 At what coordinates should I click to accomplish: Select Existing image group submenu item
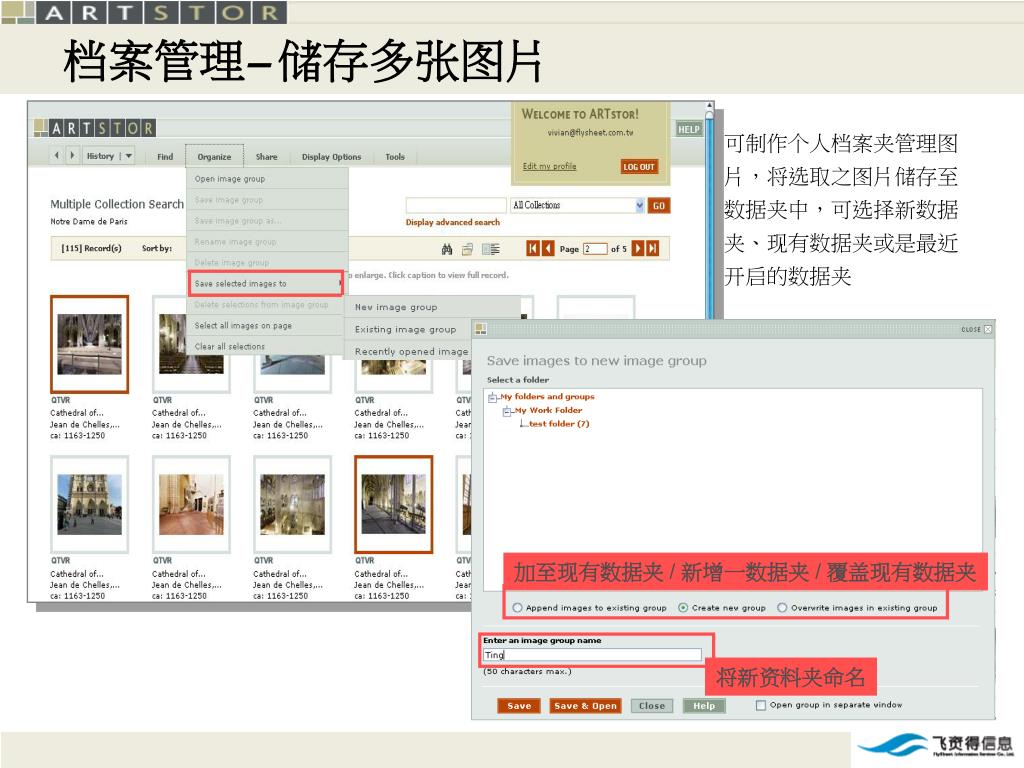point(406,329)
